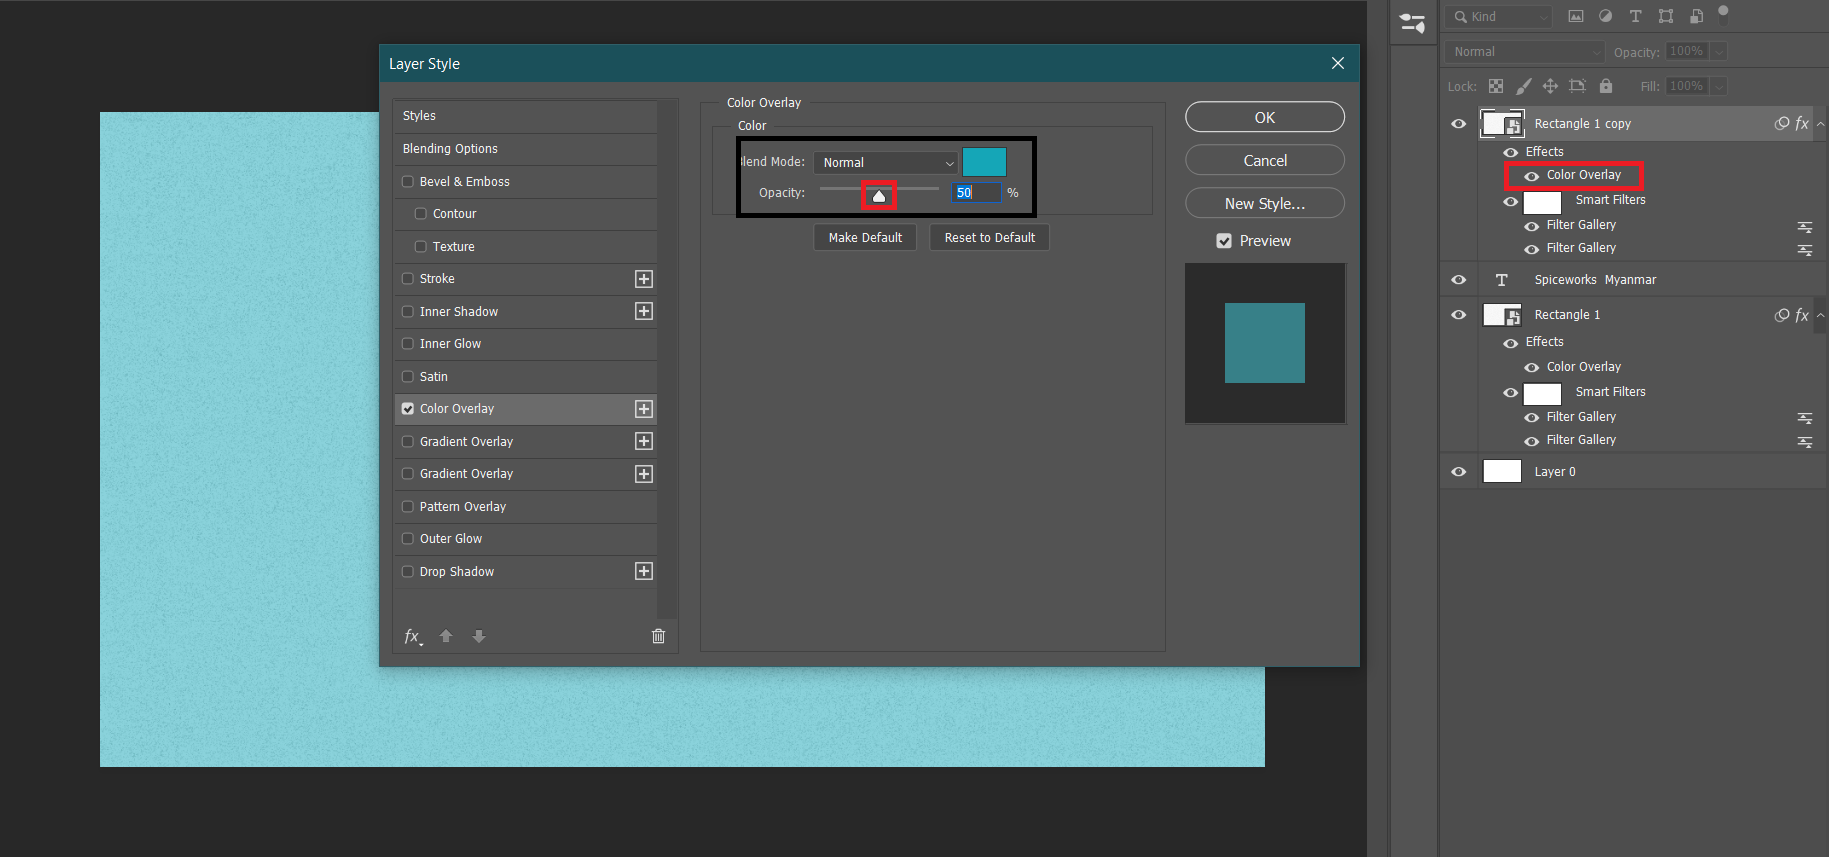The image size is (1829, 857).
Task: Select Blending Options in styles list
Action: click(450, 149)
